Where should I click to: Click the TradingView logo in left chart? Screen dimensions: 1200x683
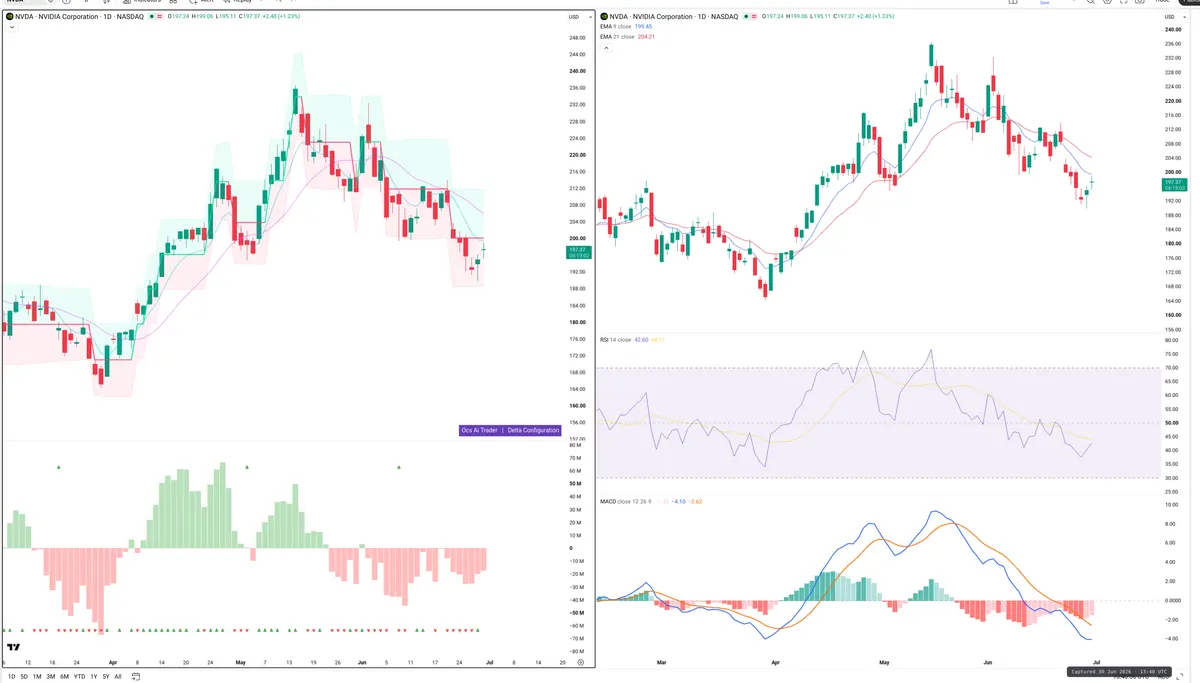(x=13, y=647)
